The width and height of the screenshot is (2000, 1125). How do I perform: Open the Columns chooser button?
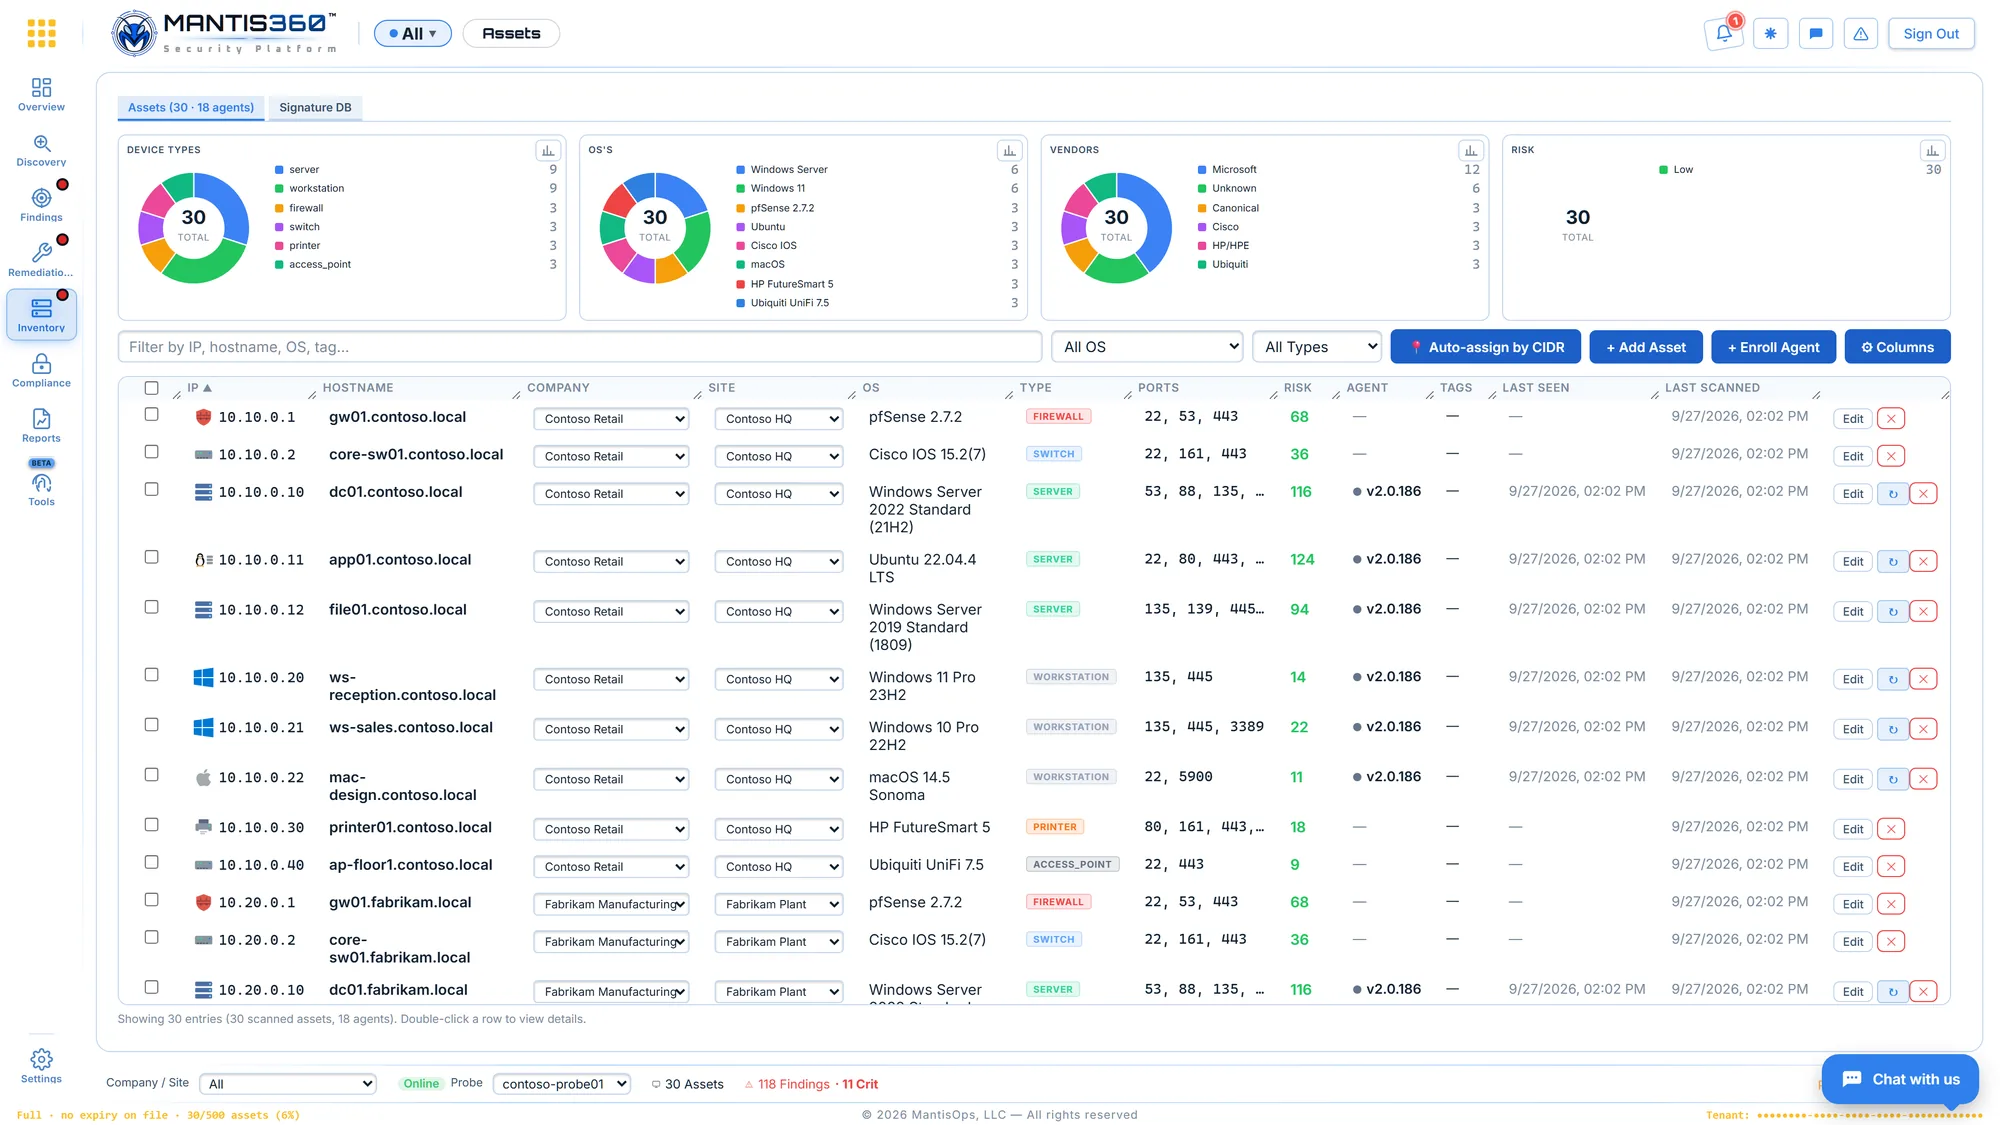(1898, 347)
